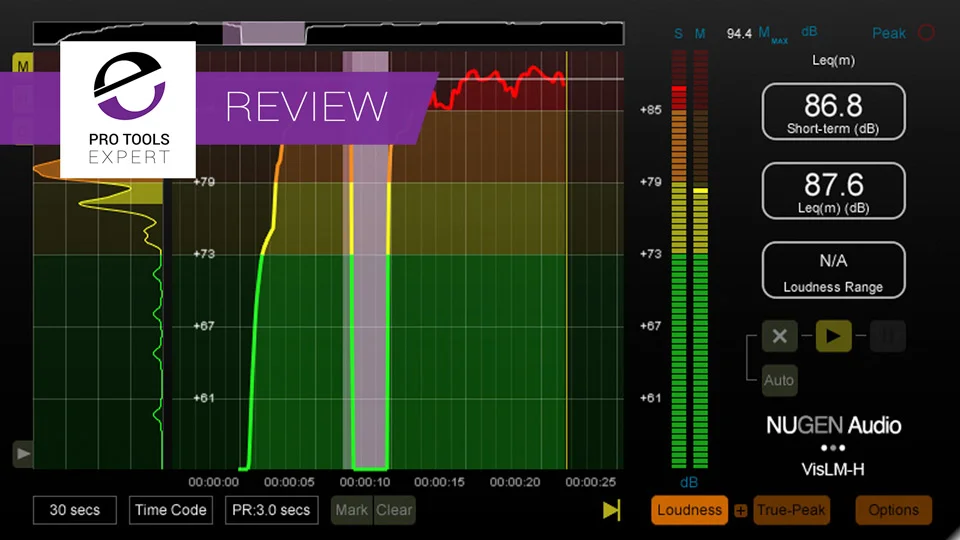960x540 pixels.
Task: Click the +67 meter scale label
Action: (651, 326)
